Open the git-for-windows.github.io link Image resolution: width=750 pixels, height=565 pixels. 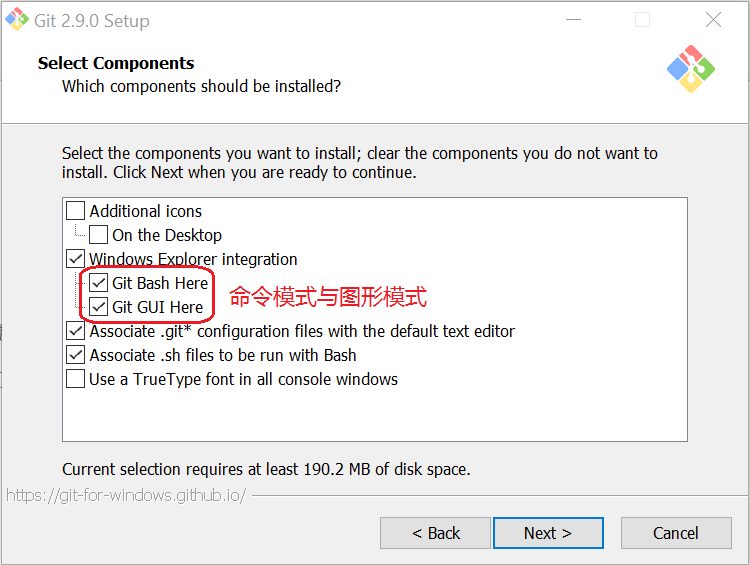[x=125, y=495]
